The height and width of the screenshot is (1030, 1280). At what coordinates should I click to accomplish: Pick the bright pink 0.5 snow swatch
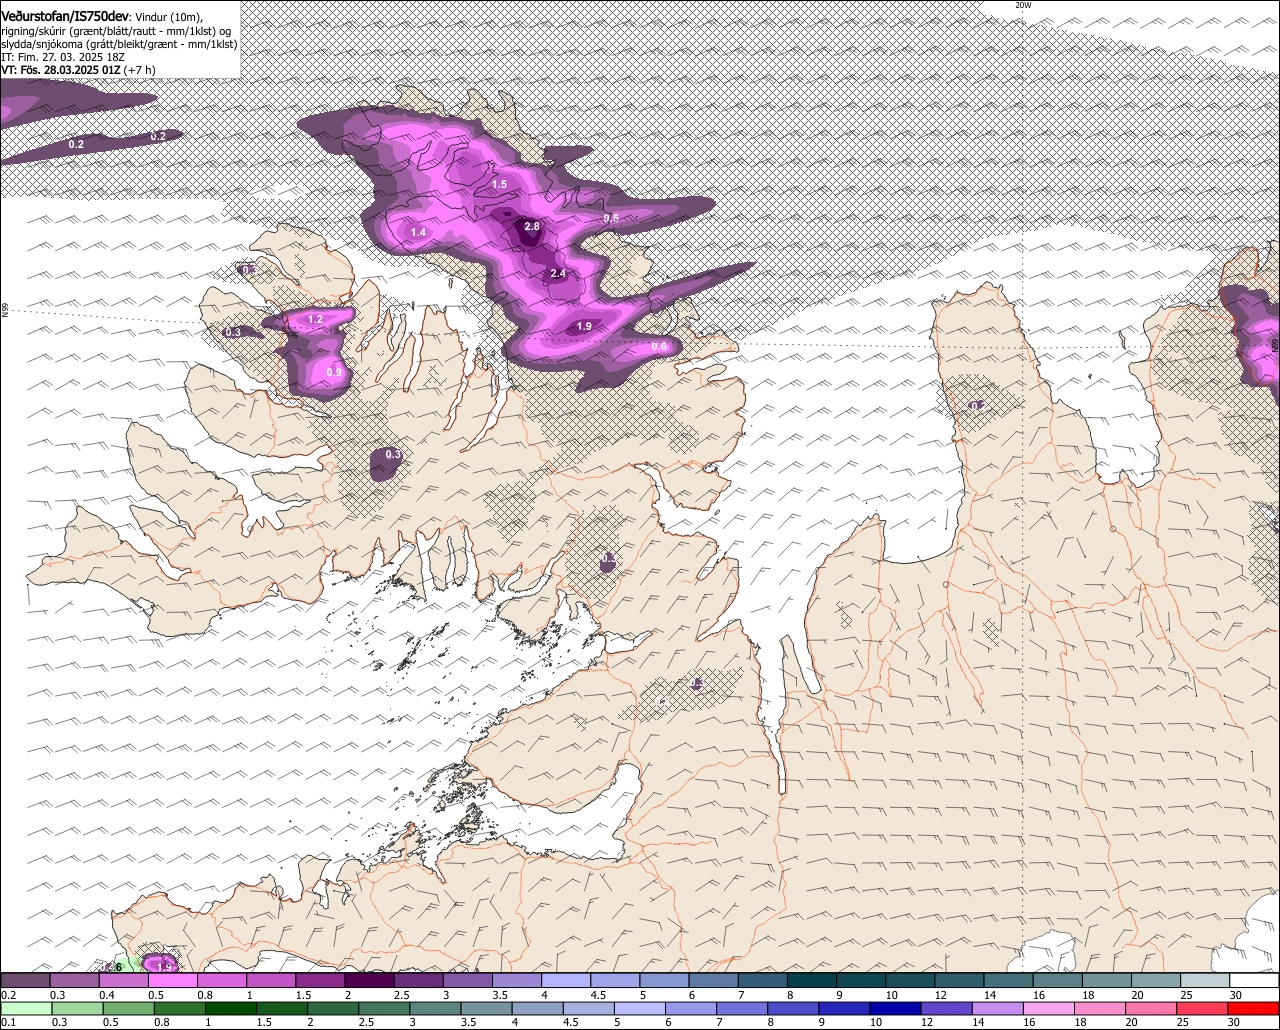[172, 981]
